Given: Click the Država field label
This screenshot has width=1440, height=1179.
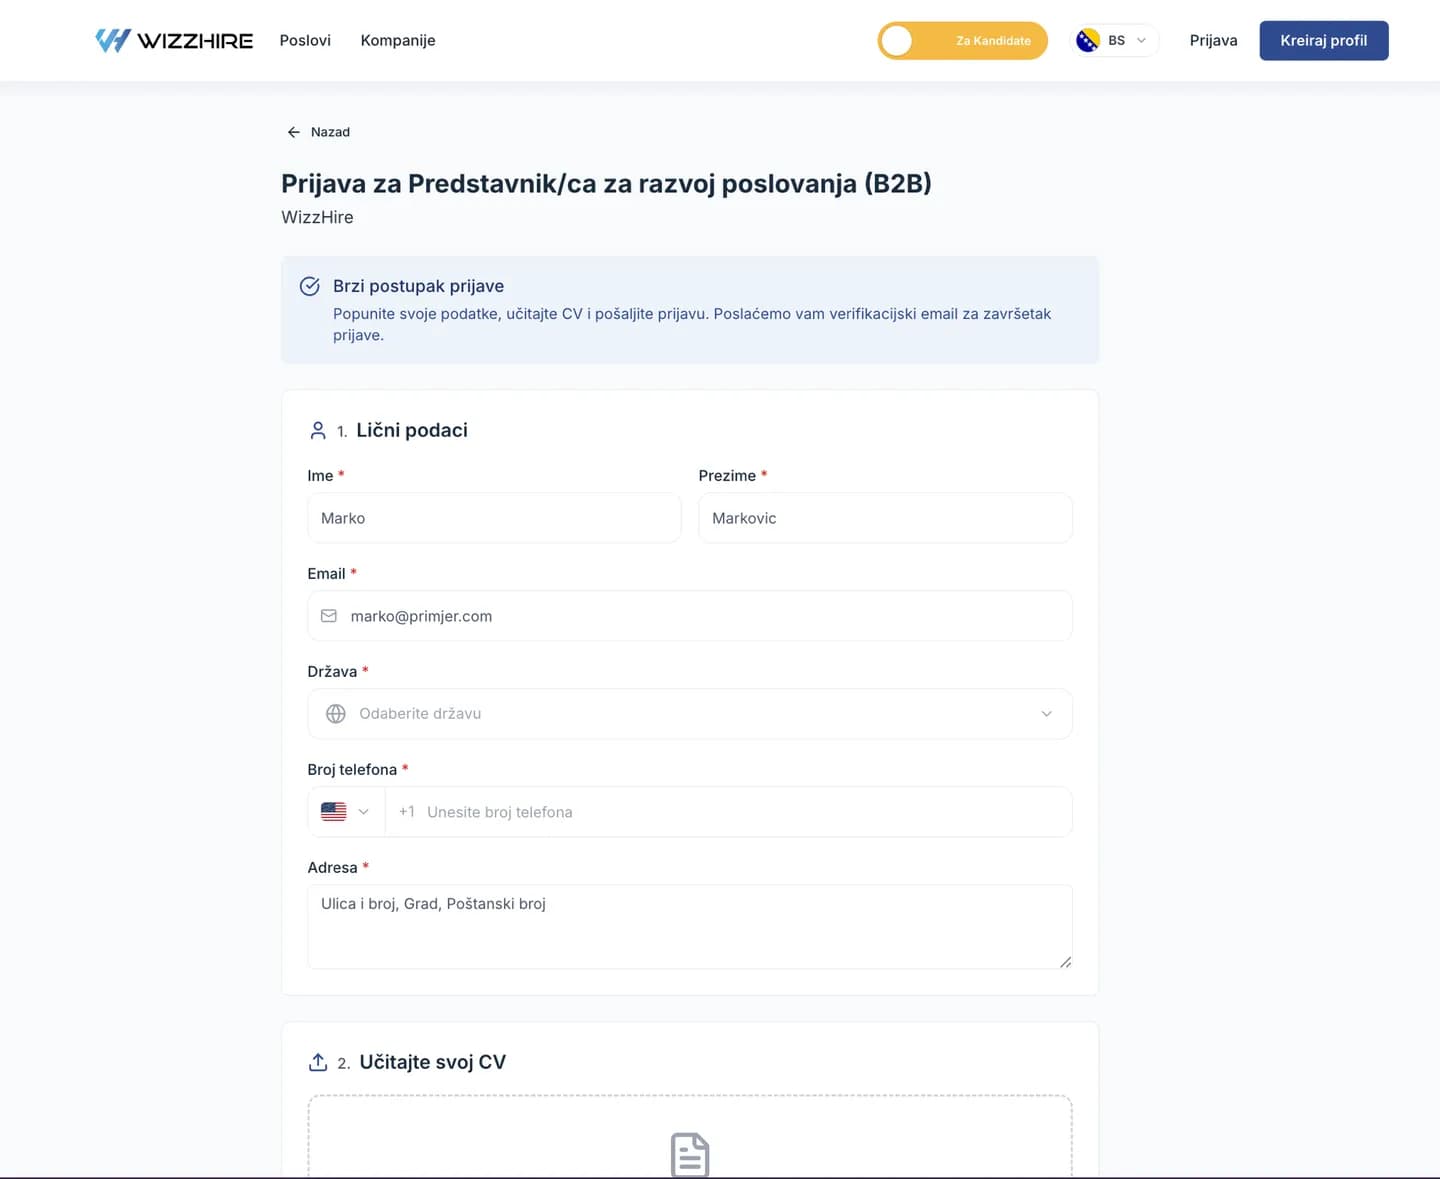Looking at the screenshot, I should point(332,671).
